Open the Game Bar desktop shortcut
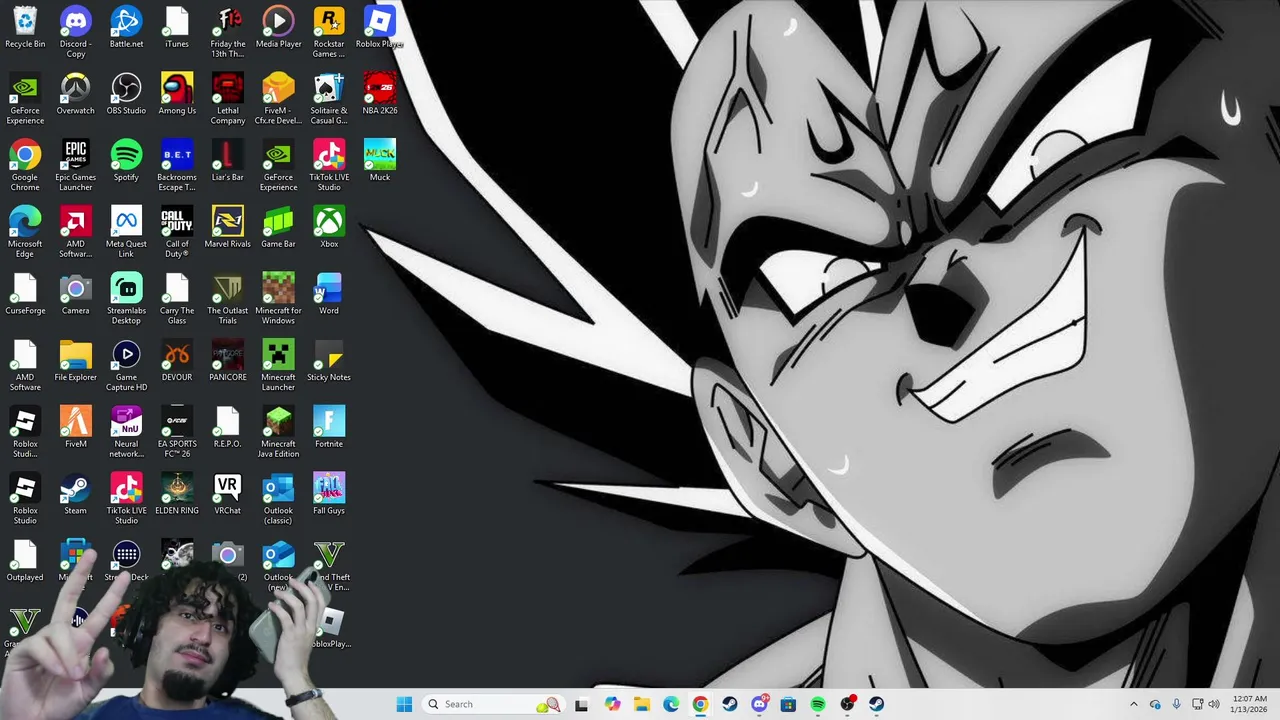 pos(278,227)
